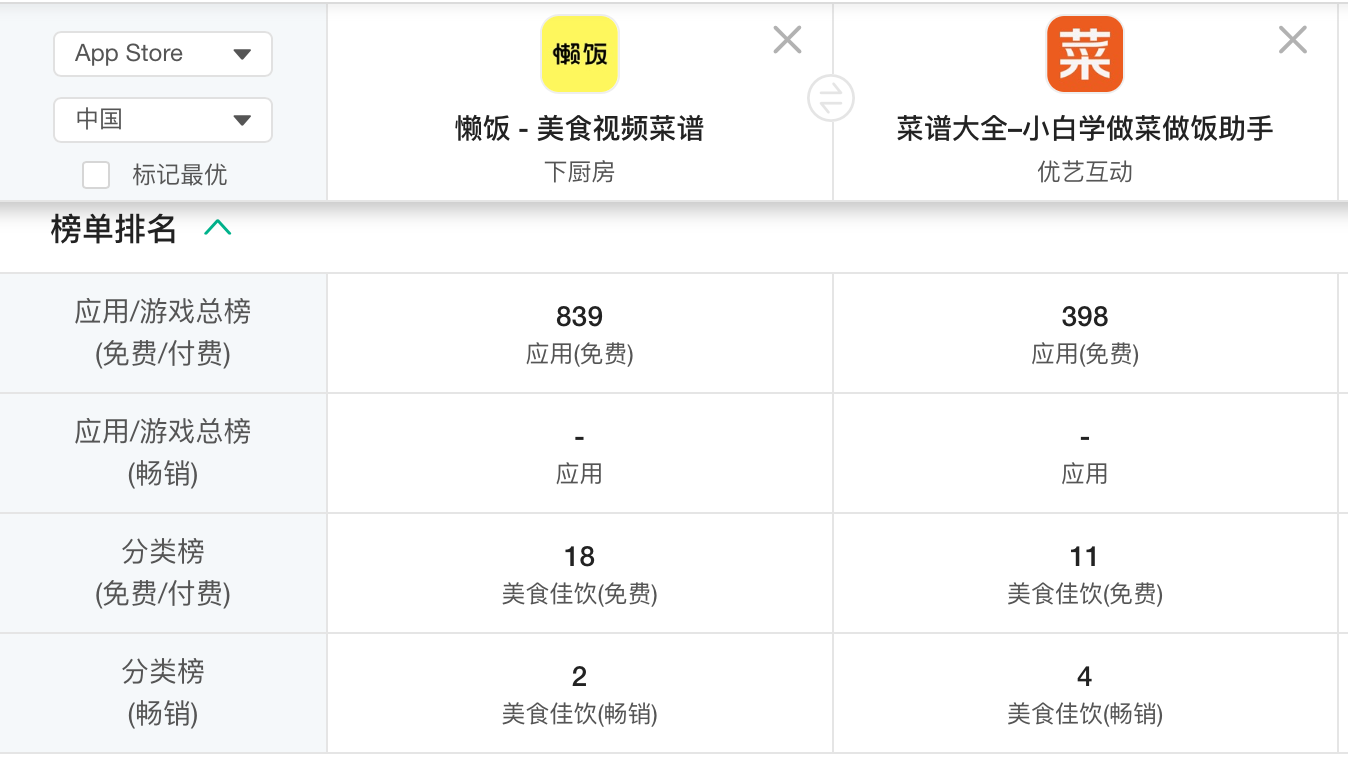Image resolution: width=1348 pixels, height=766 pixels.
Task: Open the 菜谱大全–小白学做菜做饭助手 app link
Action: [x=1084, y=130]
